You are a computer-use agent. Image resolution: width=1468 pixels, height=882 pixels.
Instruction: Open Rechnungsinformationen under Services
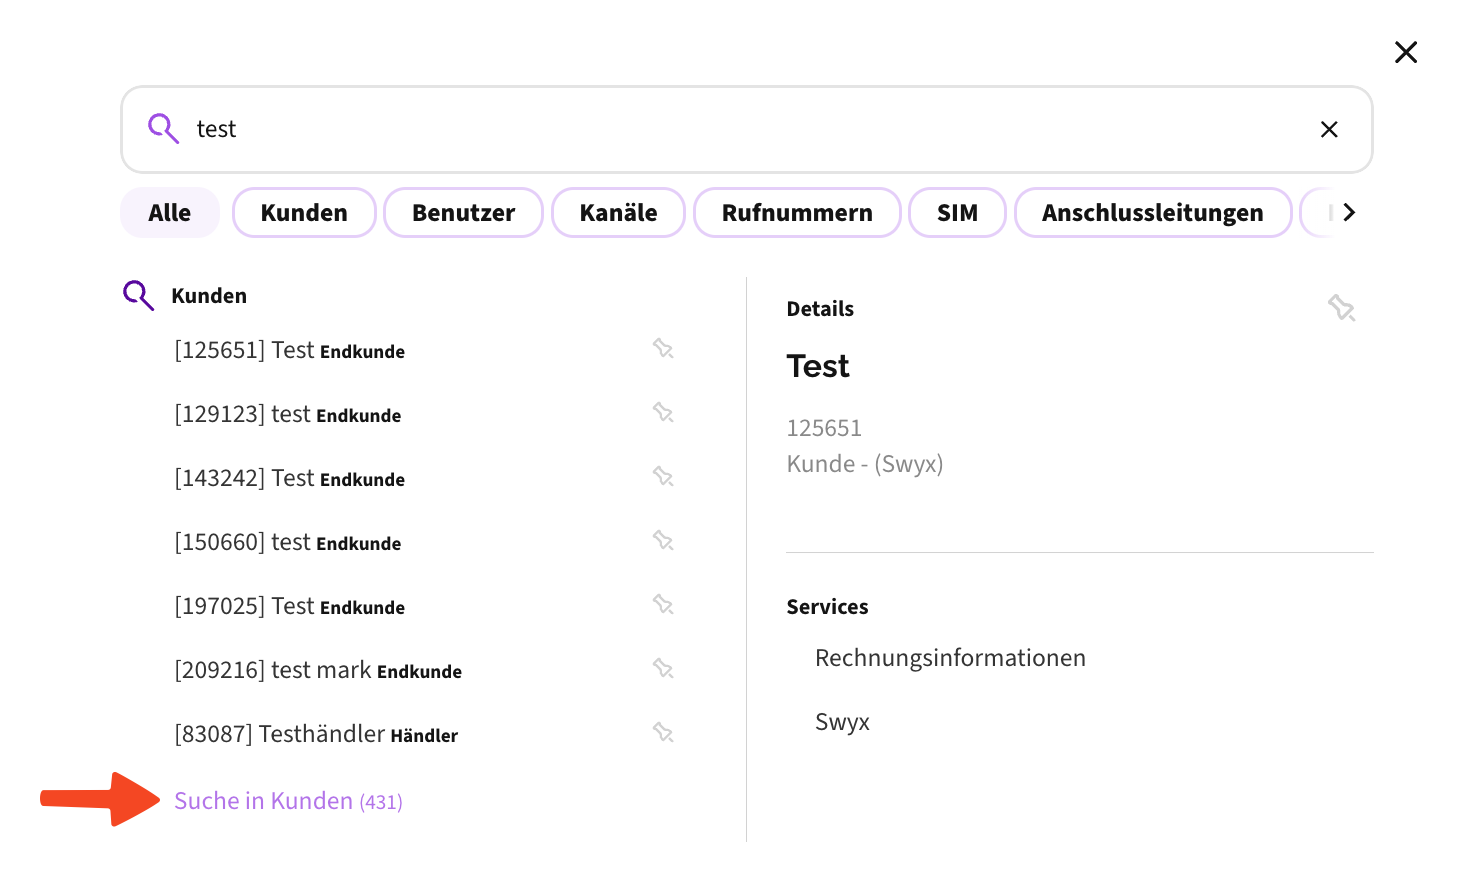949,657
